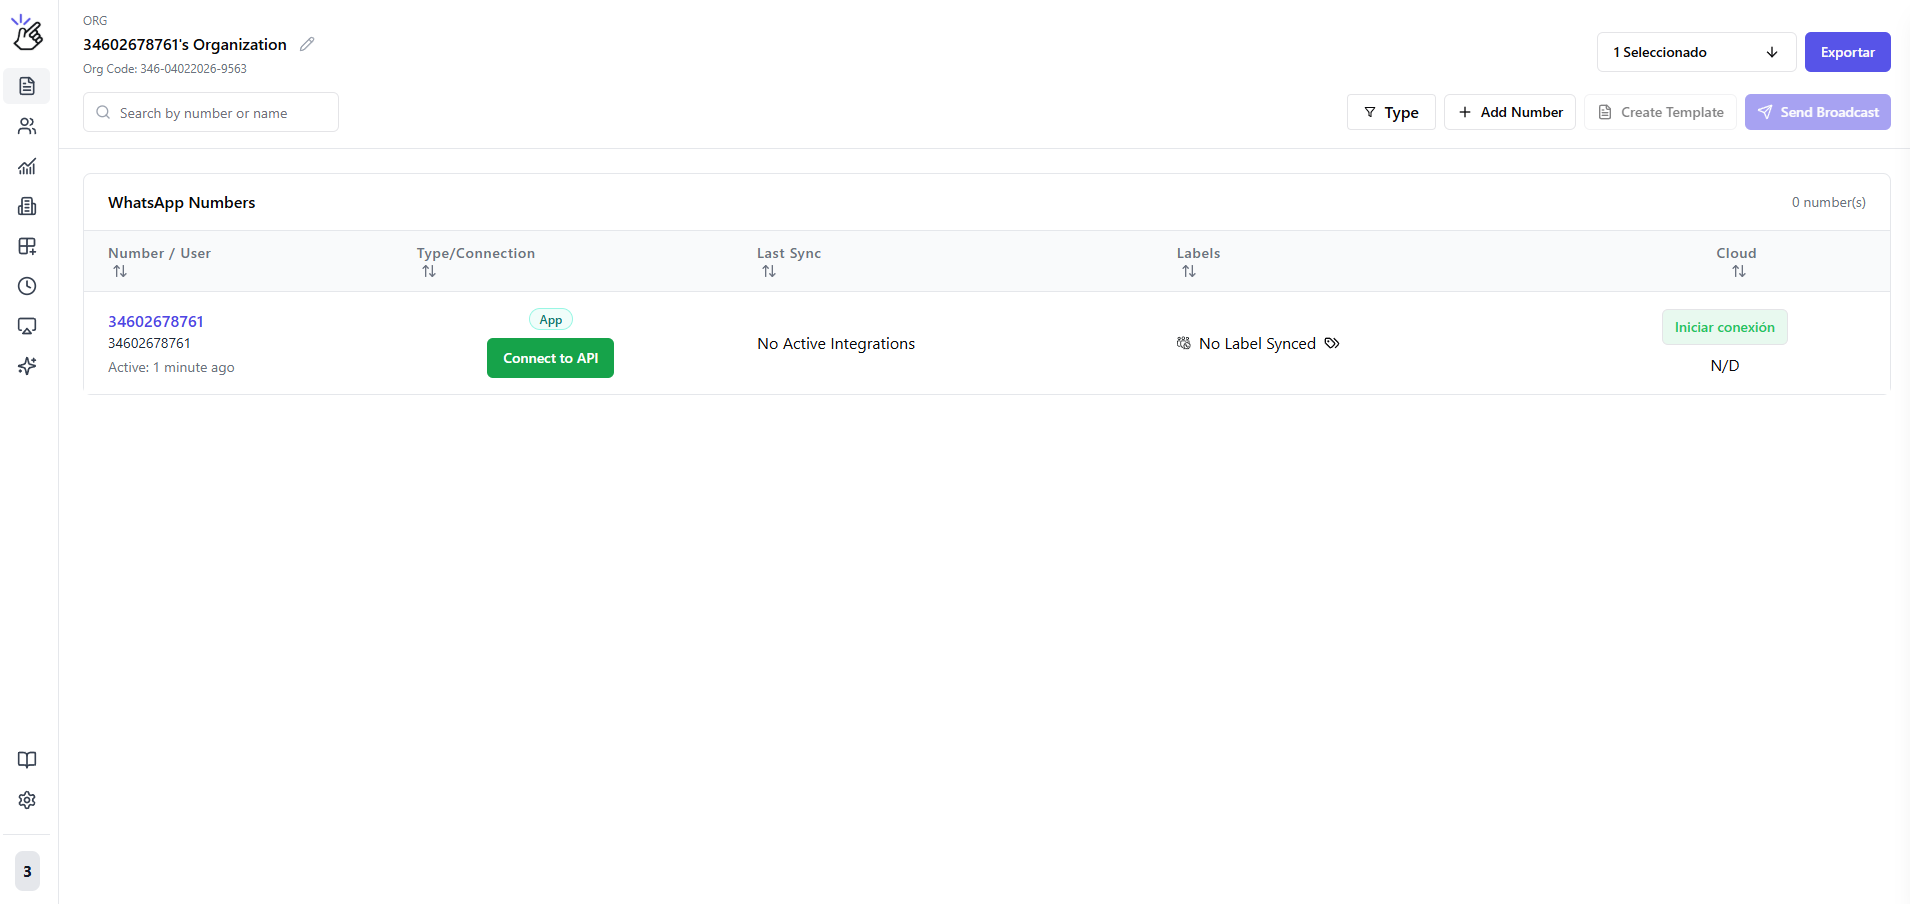Open the Type filter dropdown

[1390, 112]
